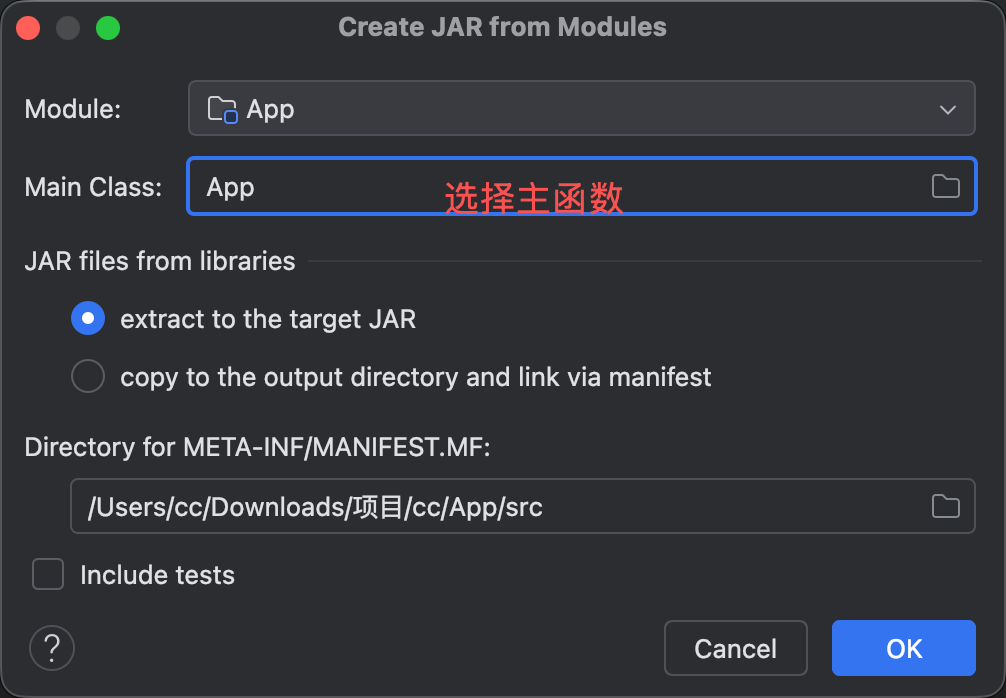This screenshot has height=698, width=1006.
Task: Select 'extract to the target JAR' radio
Action: pos(88,319)
